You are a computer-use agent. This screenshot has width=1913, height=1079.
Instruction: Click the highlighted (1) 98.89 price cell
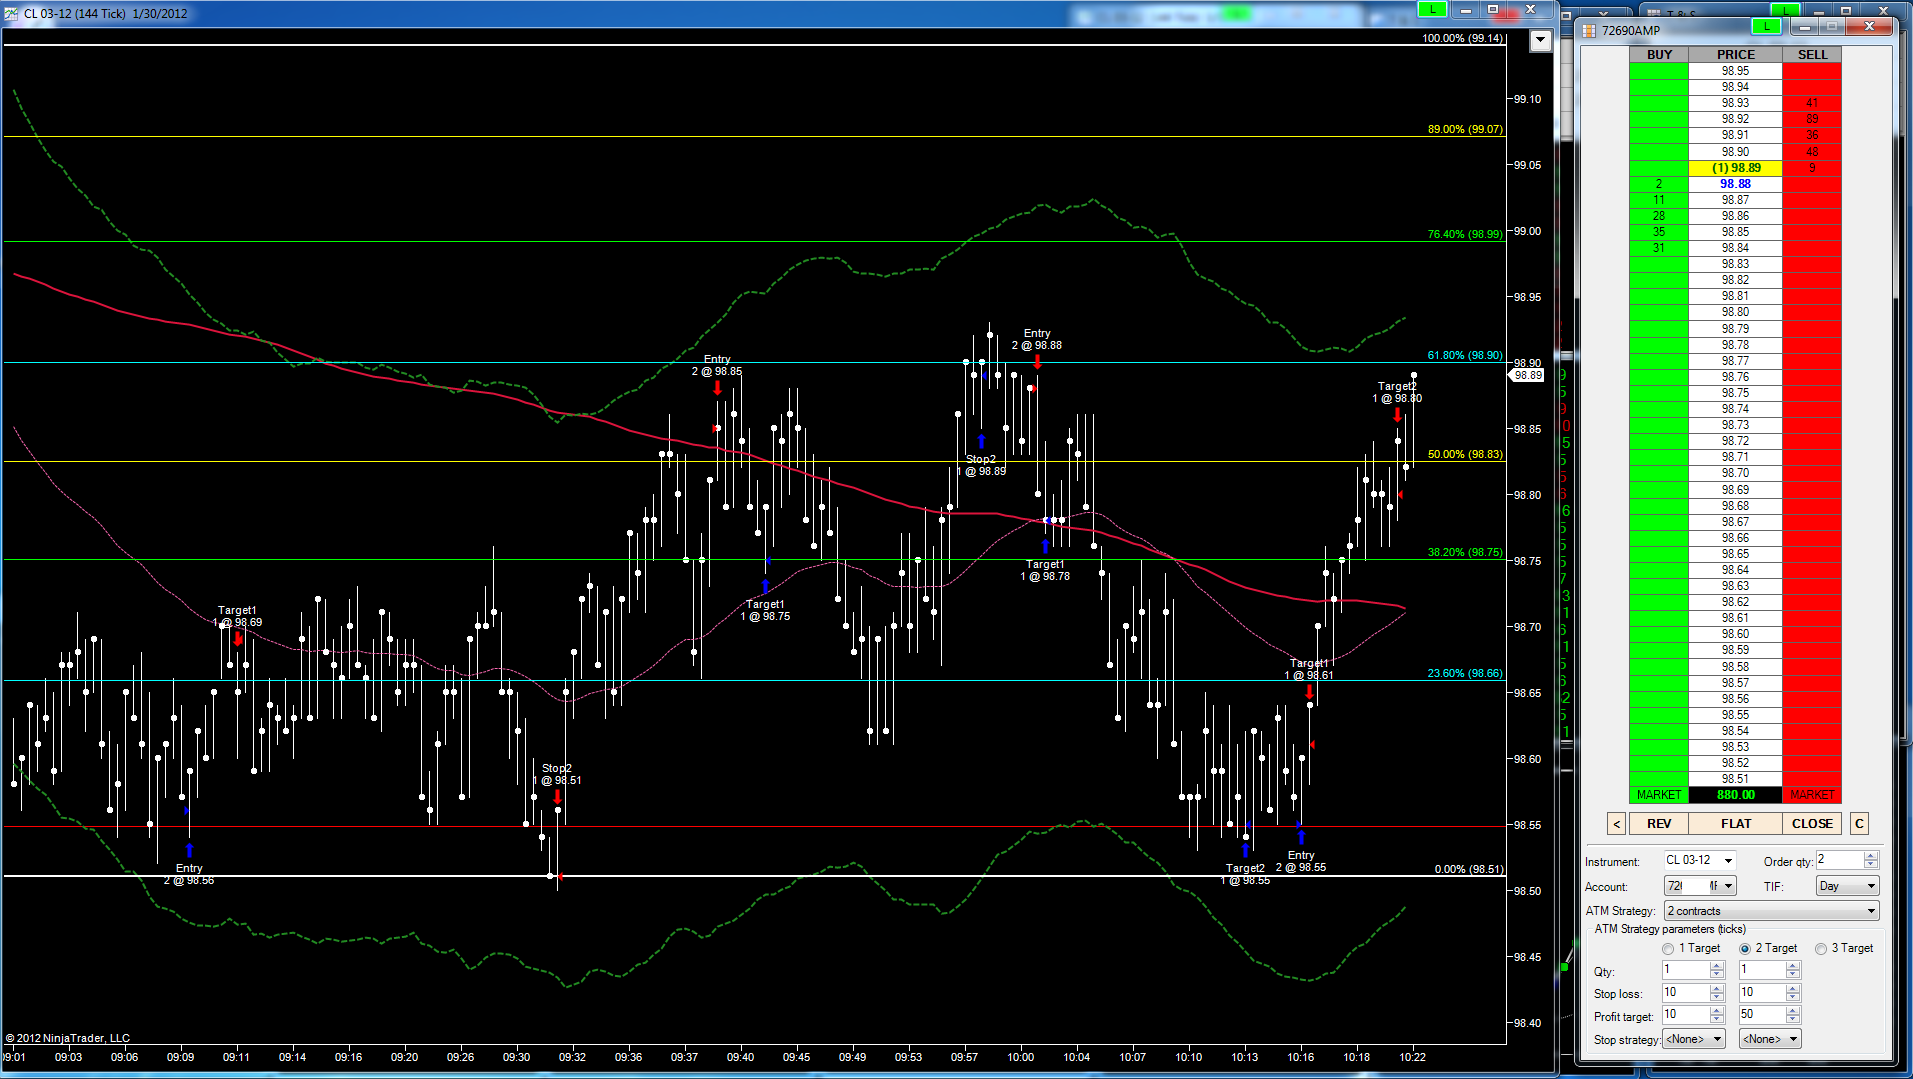click(x=1736, y=168)
